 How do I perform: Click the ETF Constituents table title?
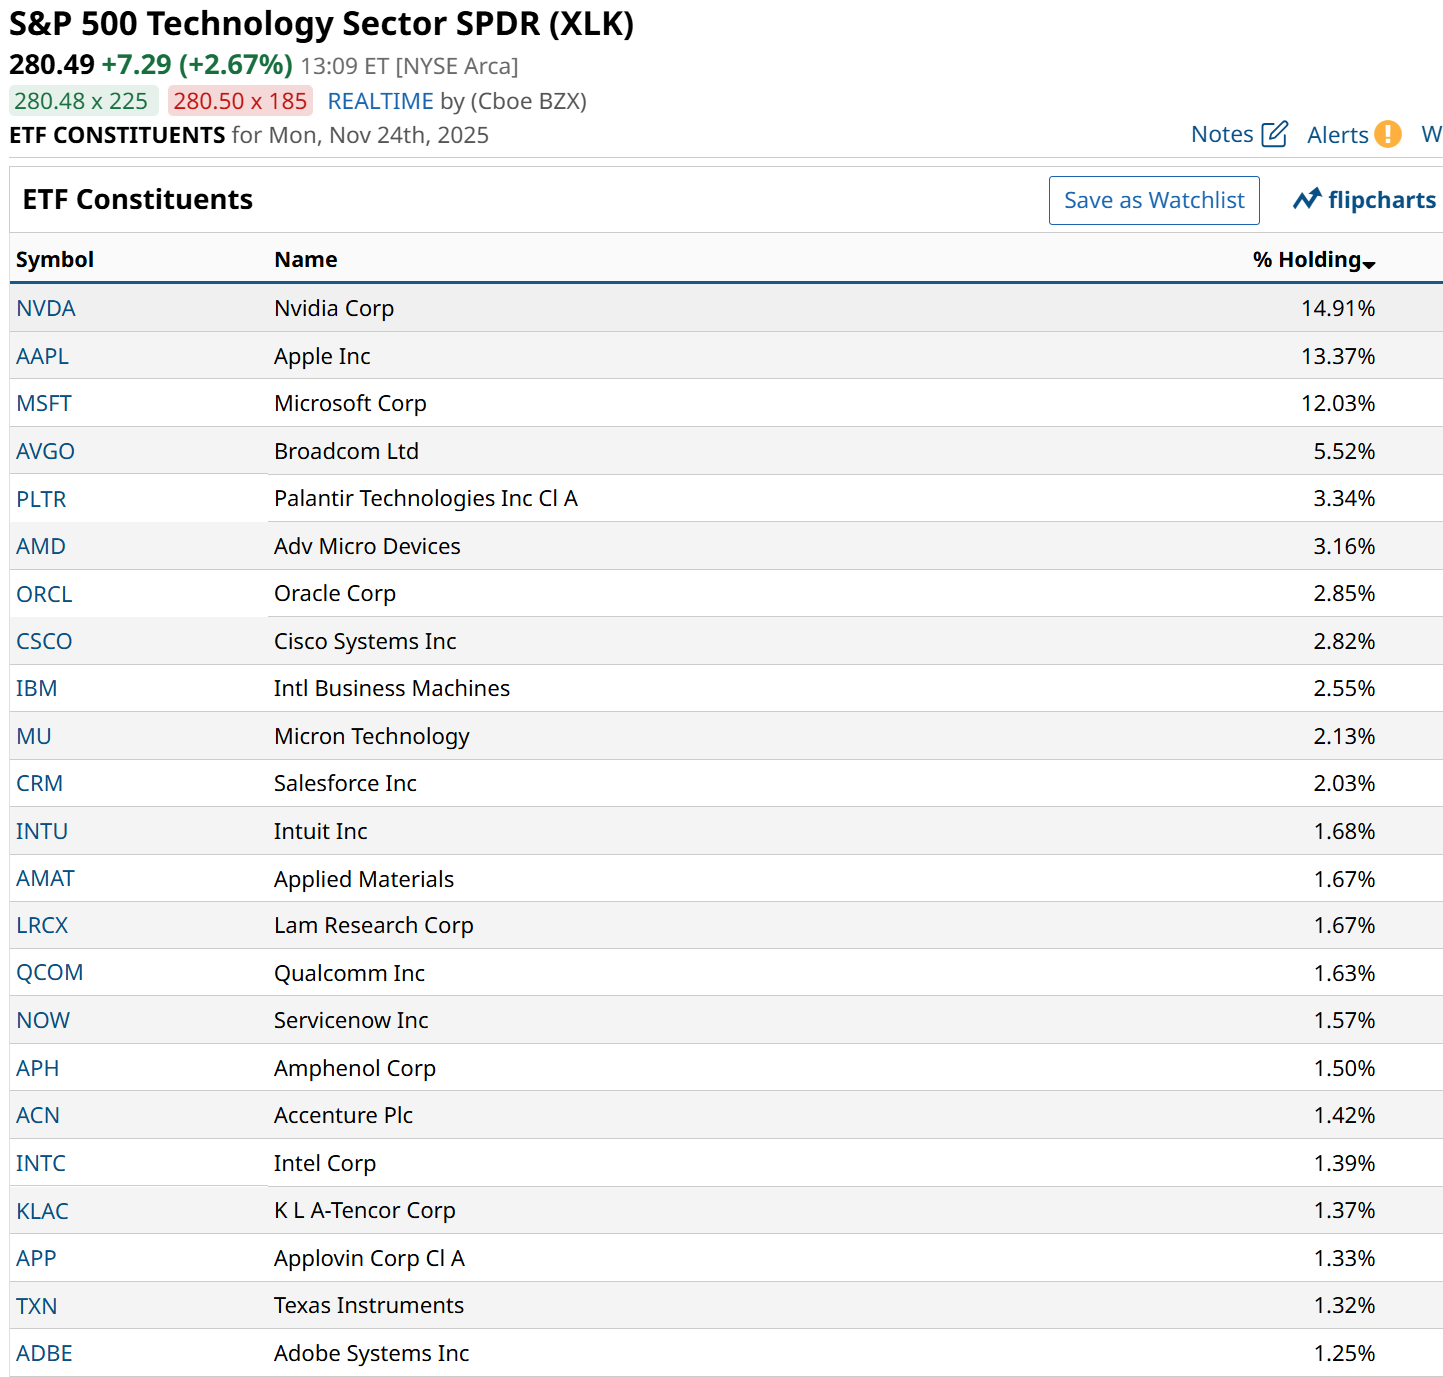[x=138, y=199]
